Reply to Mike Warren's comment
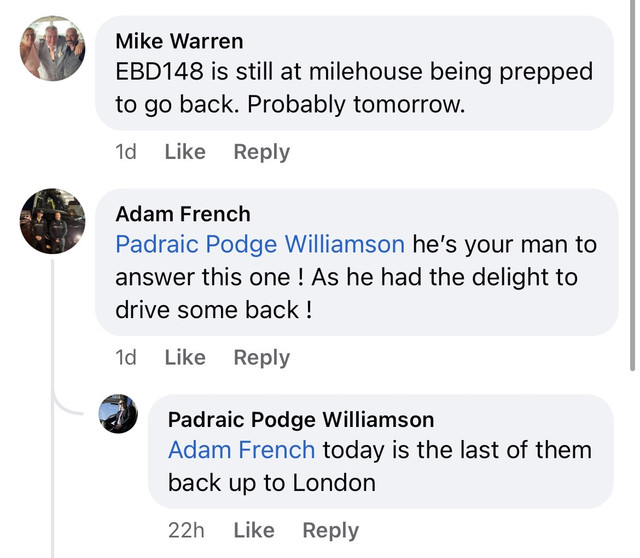Image resolution: width=640 pixels, height=558 pixels. click(x=262, y=152)
